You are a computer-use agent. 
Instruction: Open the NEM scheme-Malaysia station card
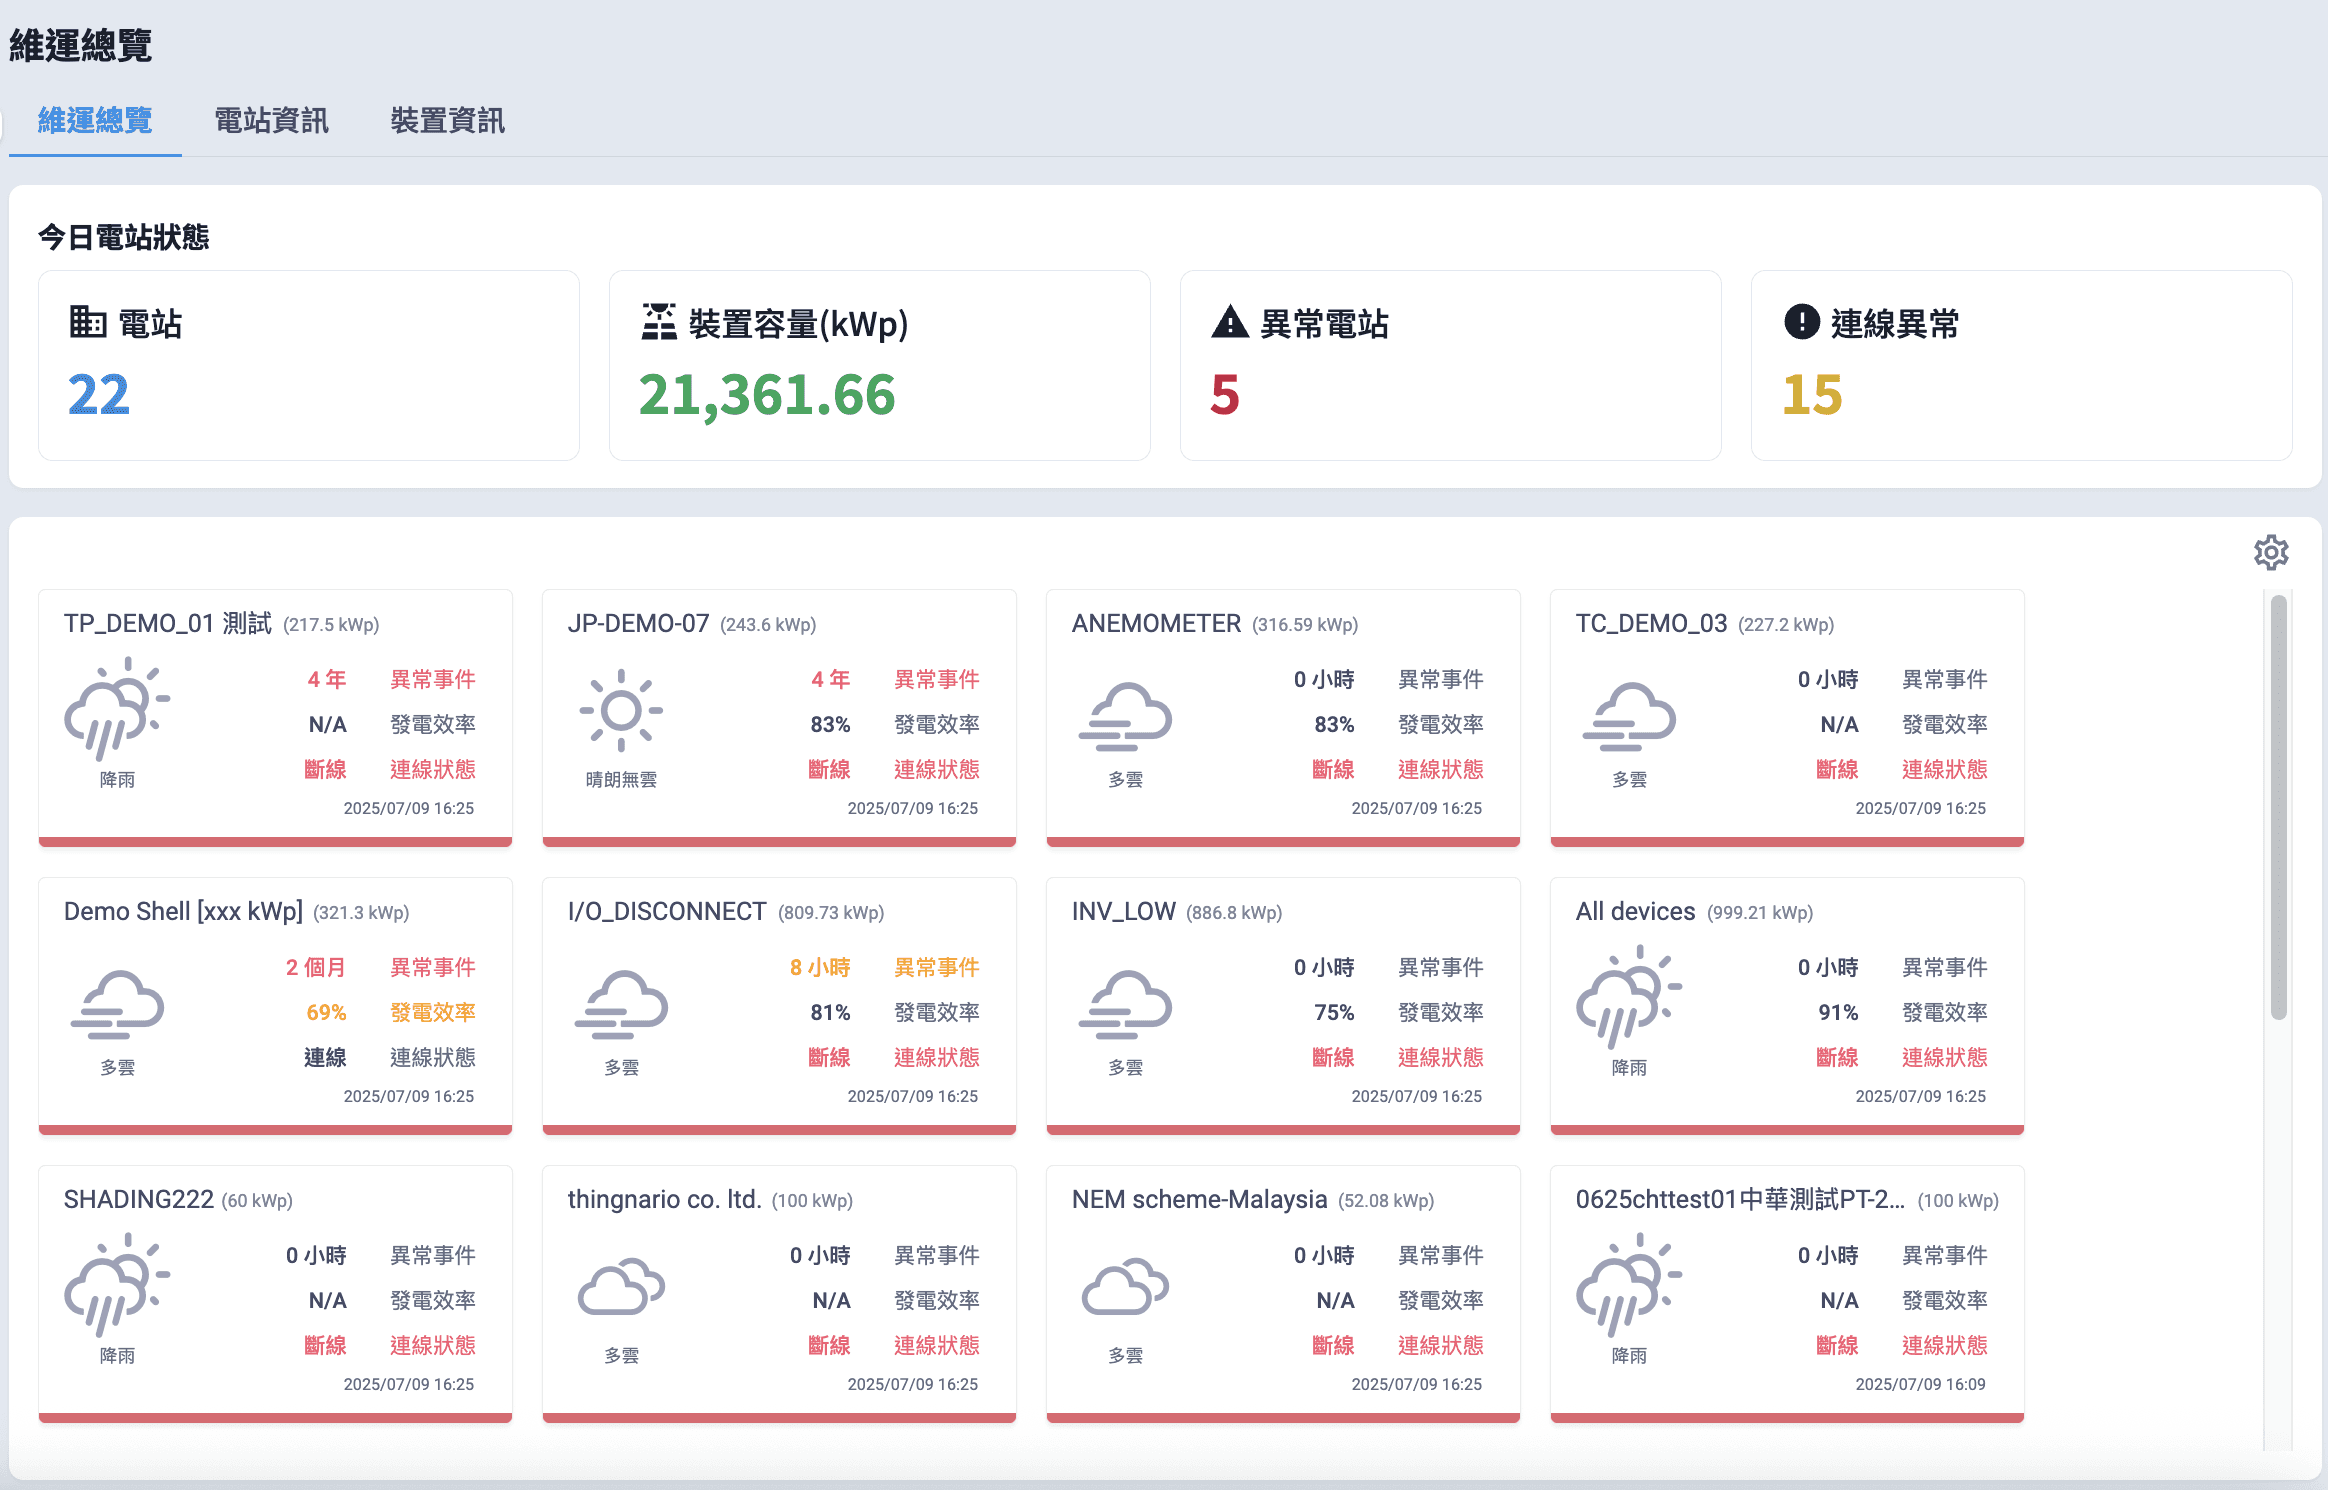click(1283, 1290)
